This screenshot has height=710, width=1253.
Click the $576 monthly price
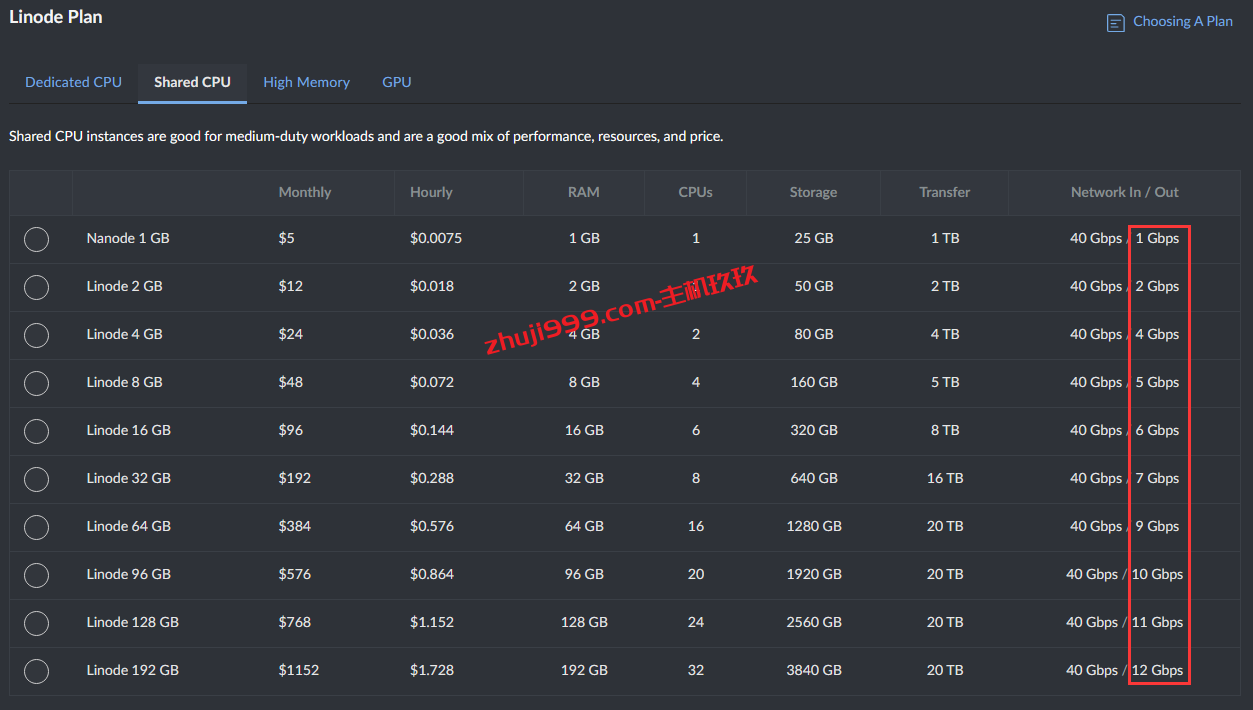coord(295,574)
